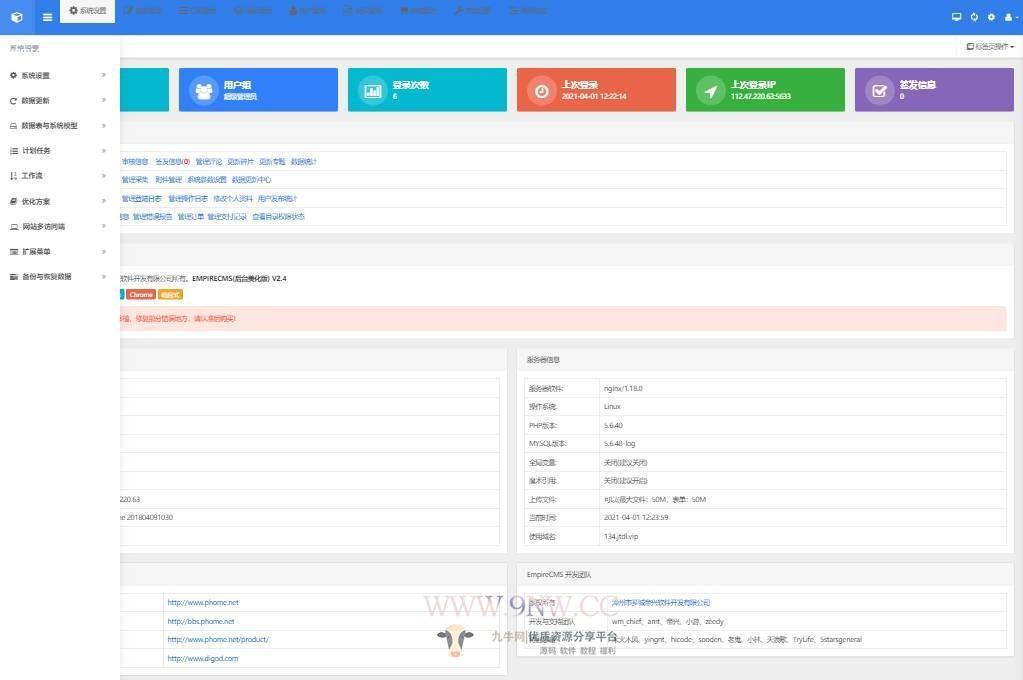The height and width of the screenshot is (680, 1023).
Task: Select the 134.jtdl.vip domain value
Action: point(621,537)
